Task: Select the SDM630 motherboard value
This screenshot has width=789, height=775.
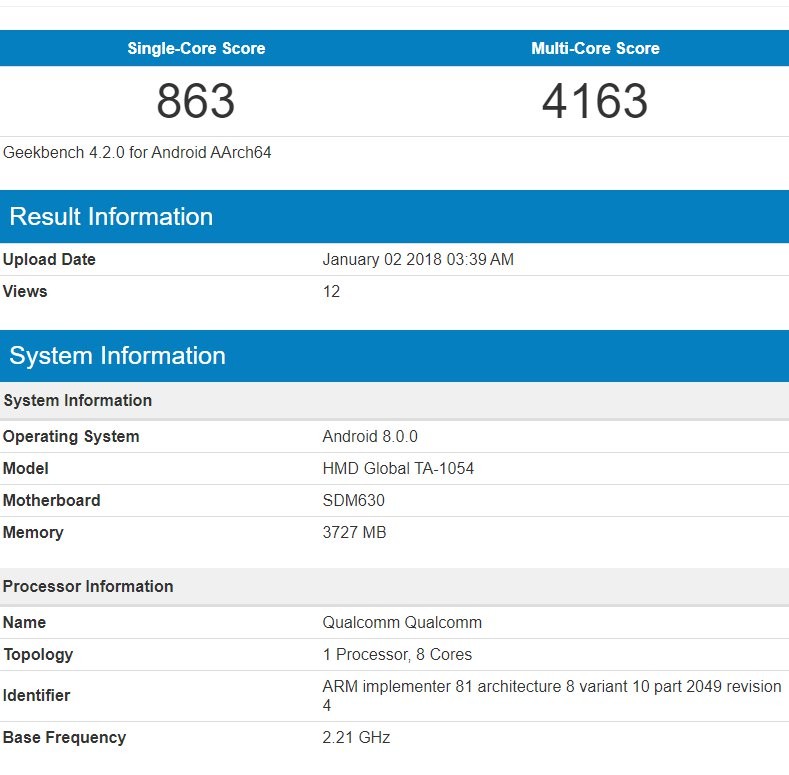Action: pyautogui.click(x=354, y=500)
